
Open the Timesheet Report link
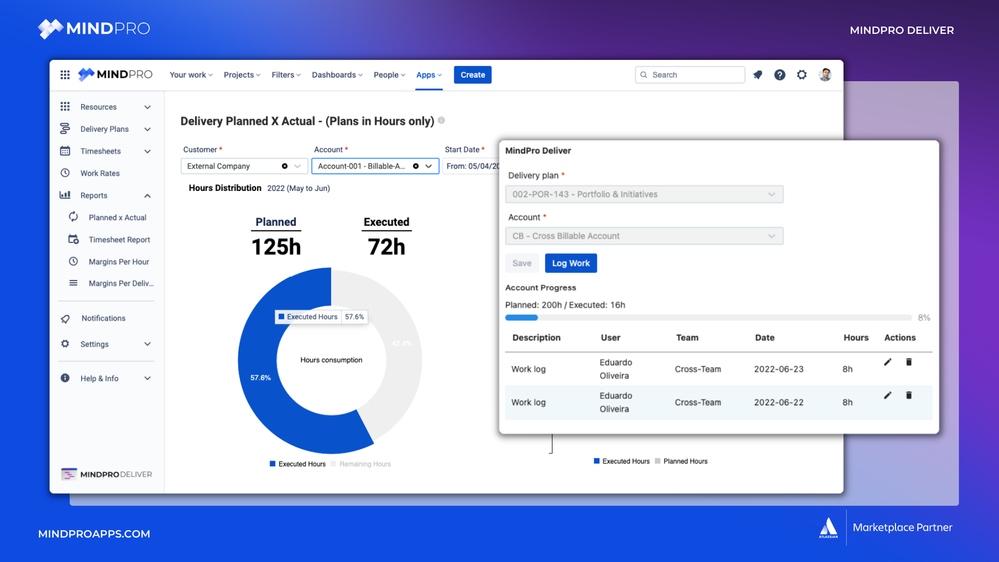(x=119, y=240)
